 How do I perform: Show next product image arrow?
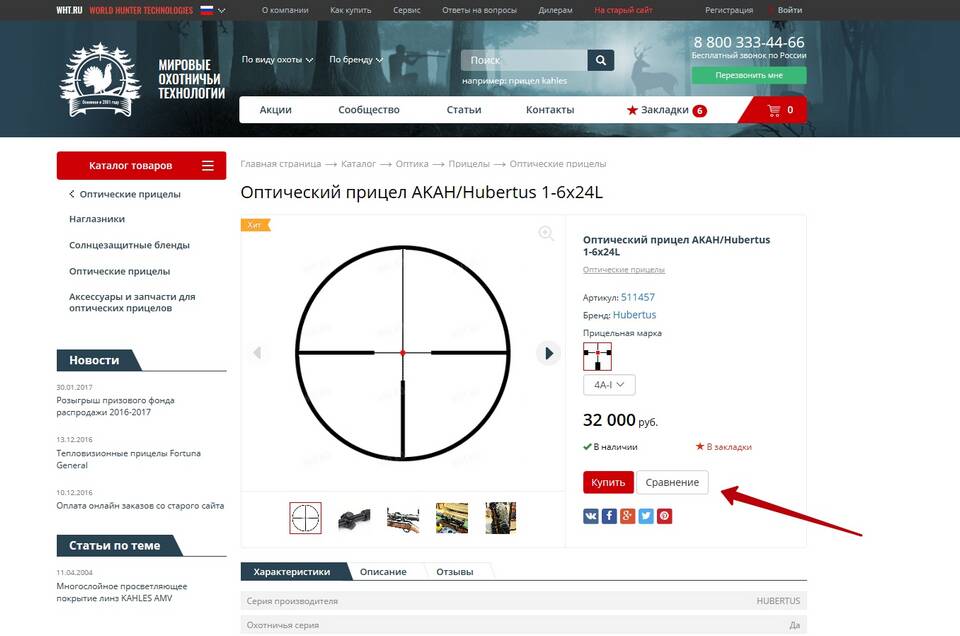pos(549,353)
